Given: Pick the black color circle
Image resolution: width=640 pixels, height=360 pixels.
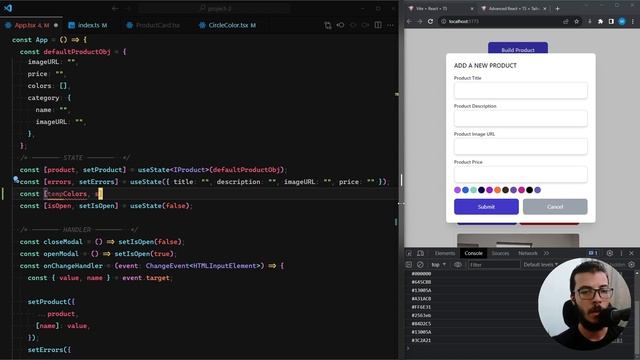Looking at the screenshot, I should [529, 190].
